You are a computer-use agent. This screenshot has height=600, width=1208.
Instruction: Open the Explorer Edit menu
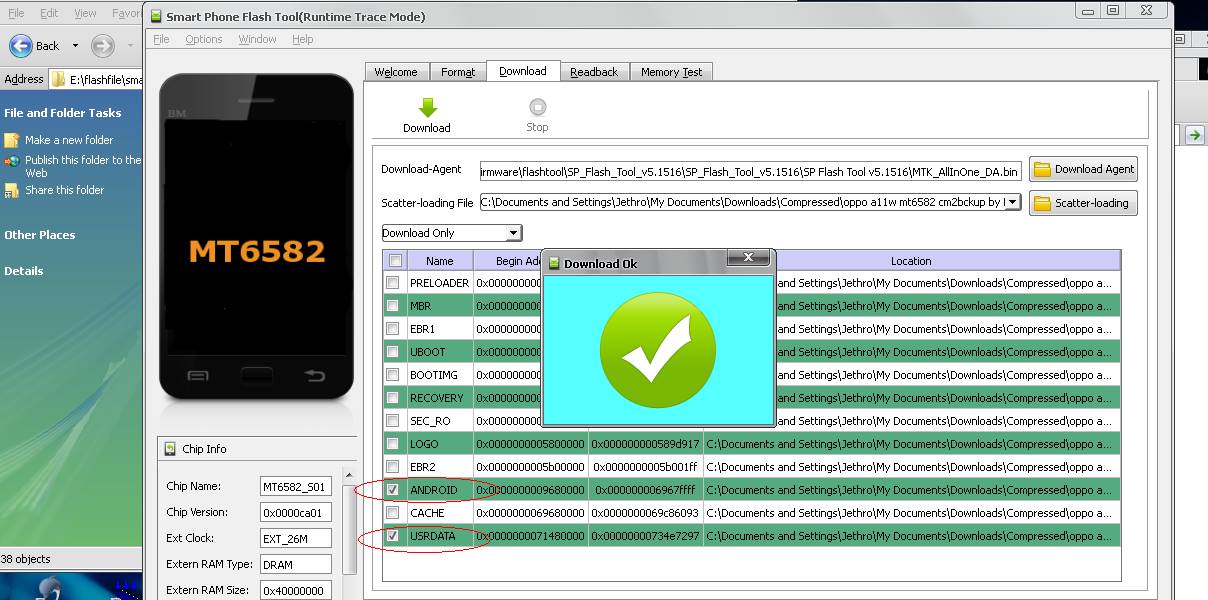pyautogui.click(x=49, y=14)
